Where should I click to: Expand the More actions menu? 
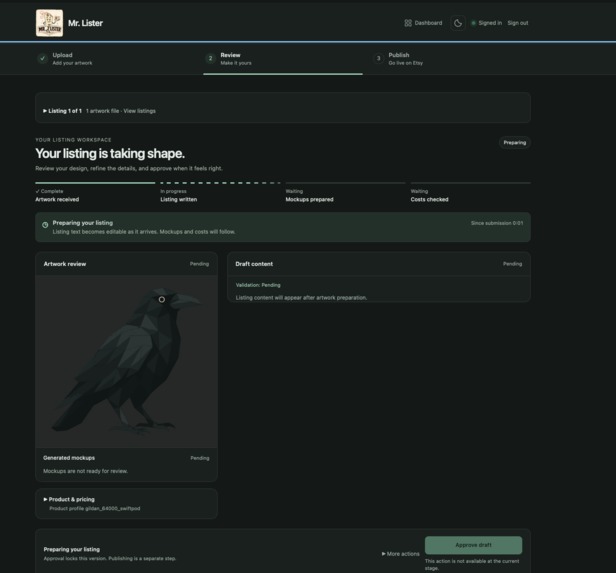coord(400,554)
